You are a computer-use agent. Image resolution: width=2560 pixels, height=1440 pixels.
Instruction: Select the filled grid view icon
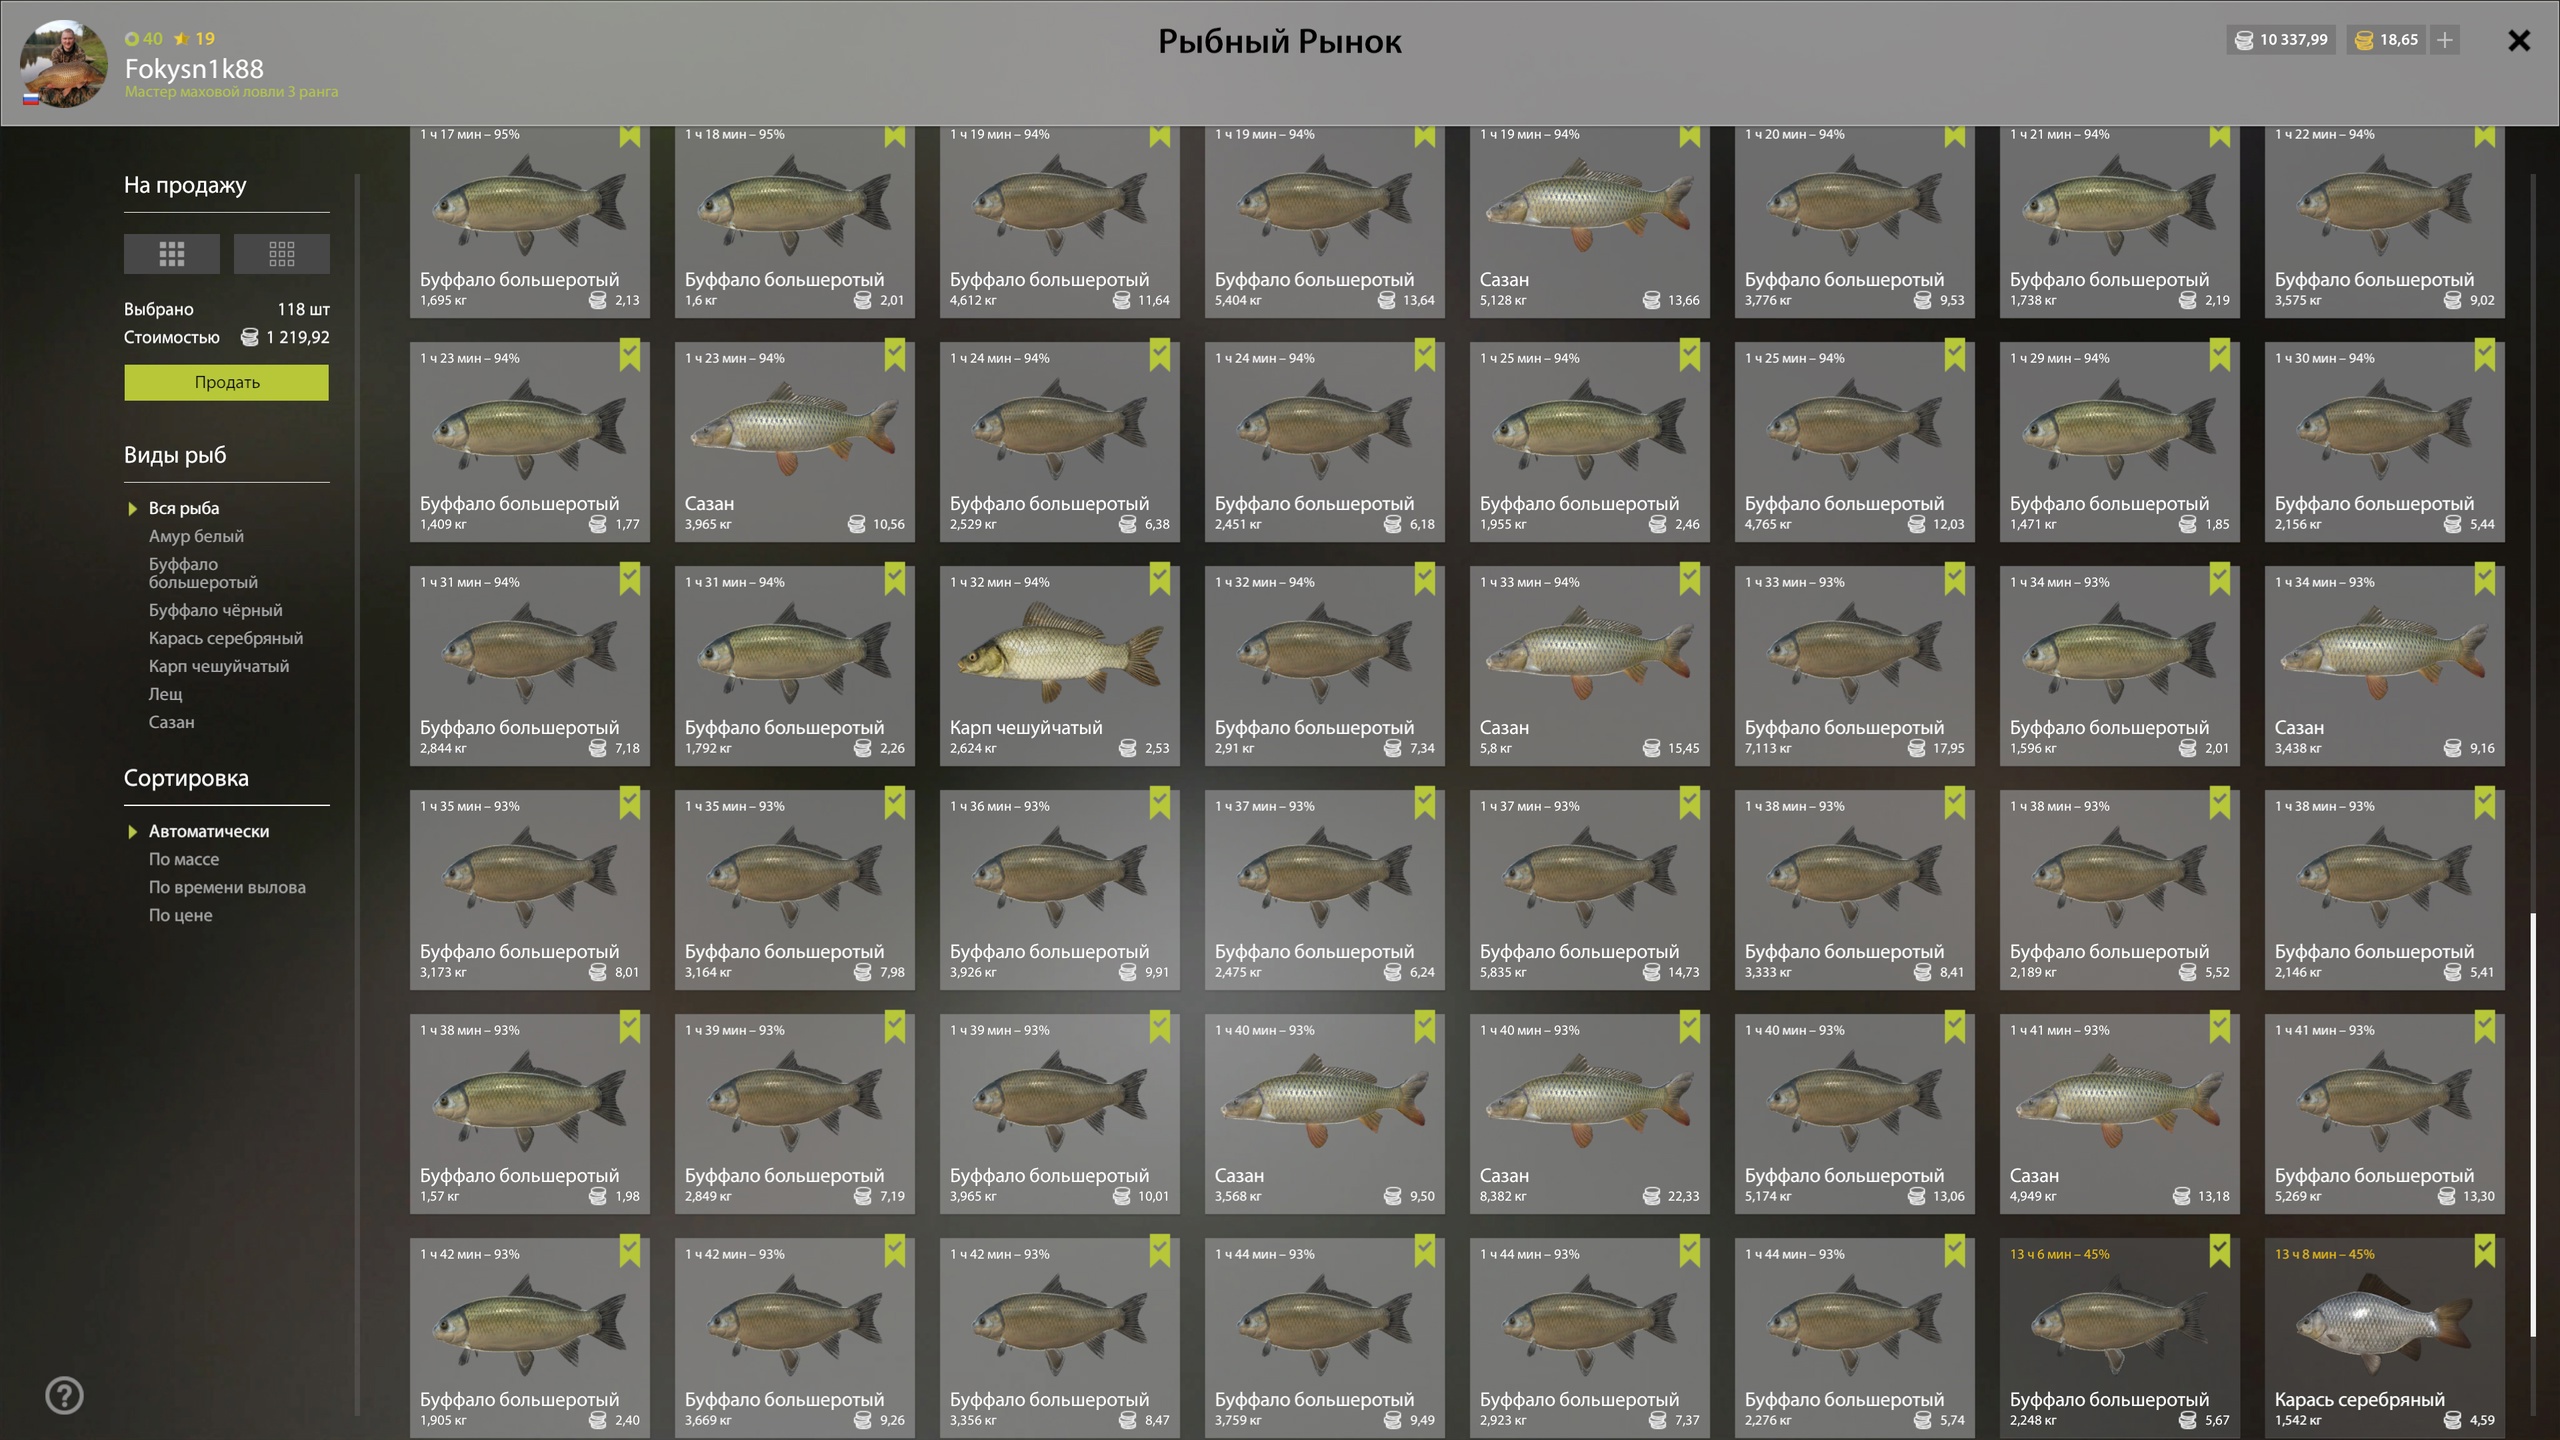coord(171,254)
